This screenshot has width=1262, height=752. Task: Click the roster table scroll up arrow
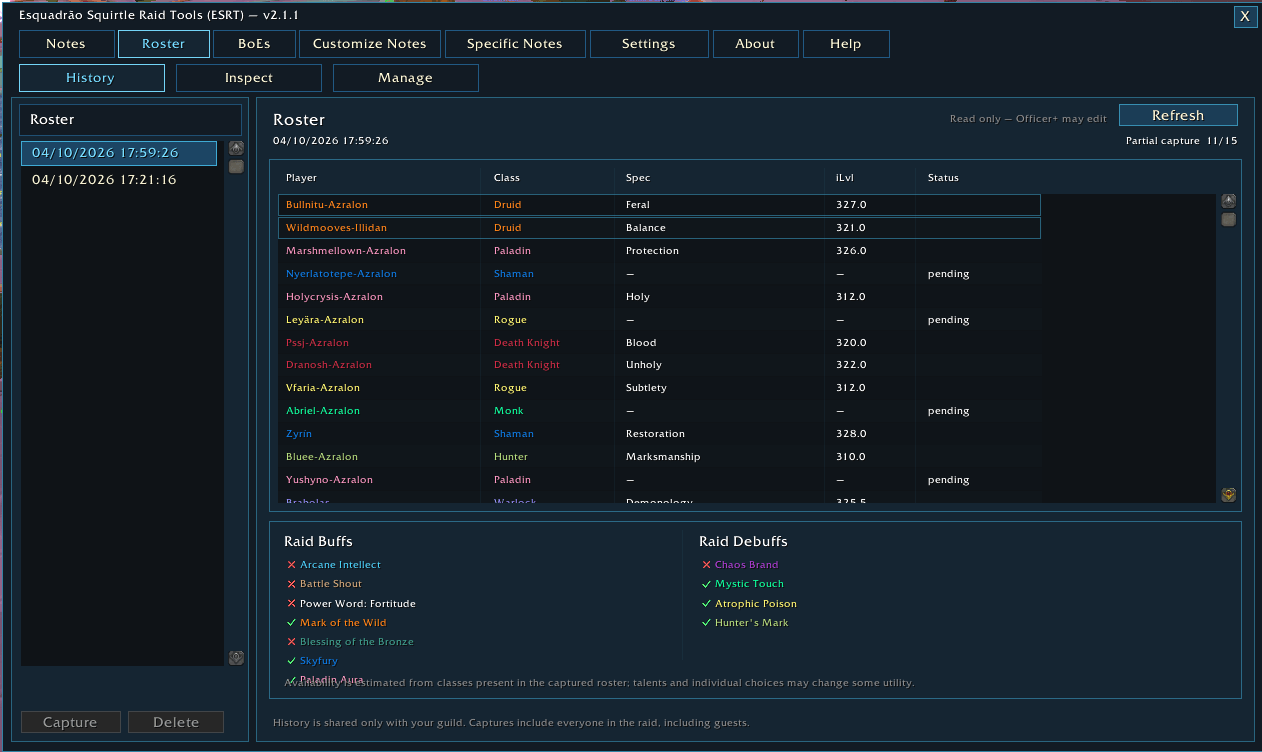[x=1229, y=201]
